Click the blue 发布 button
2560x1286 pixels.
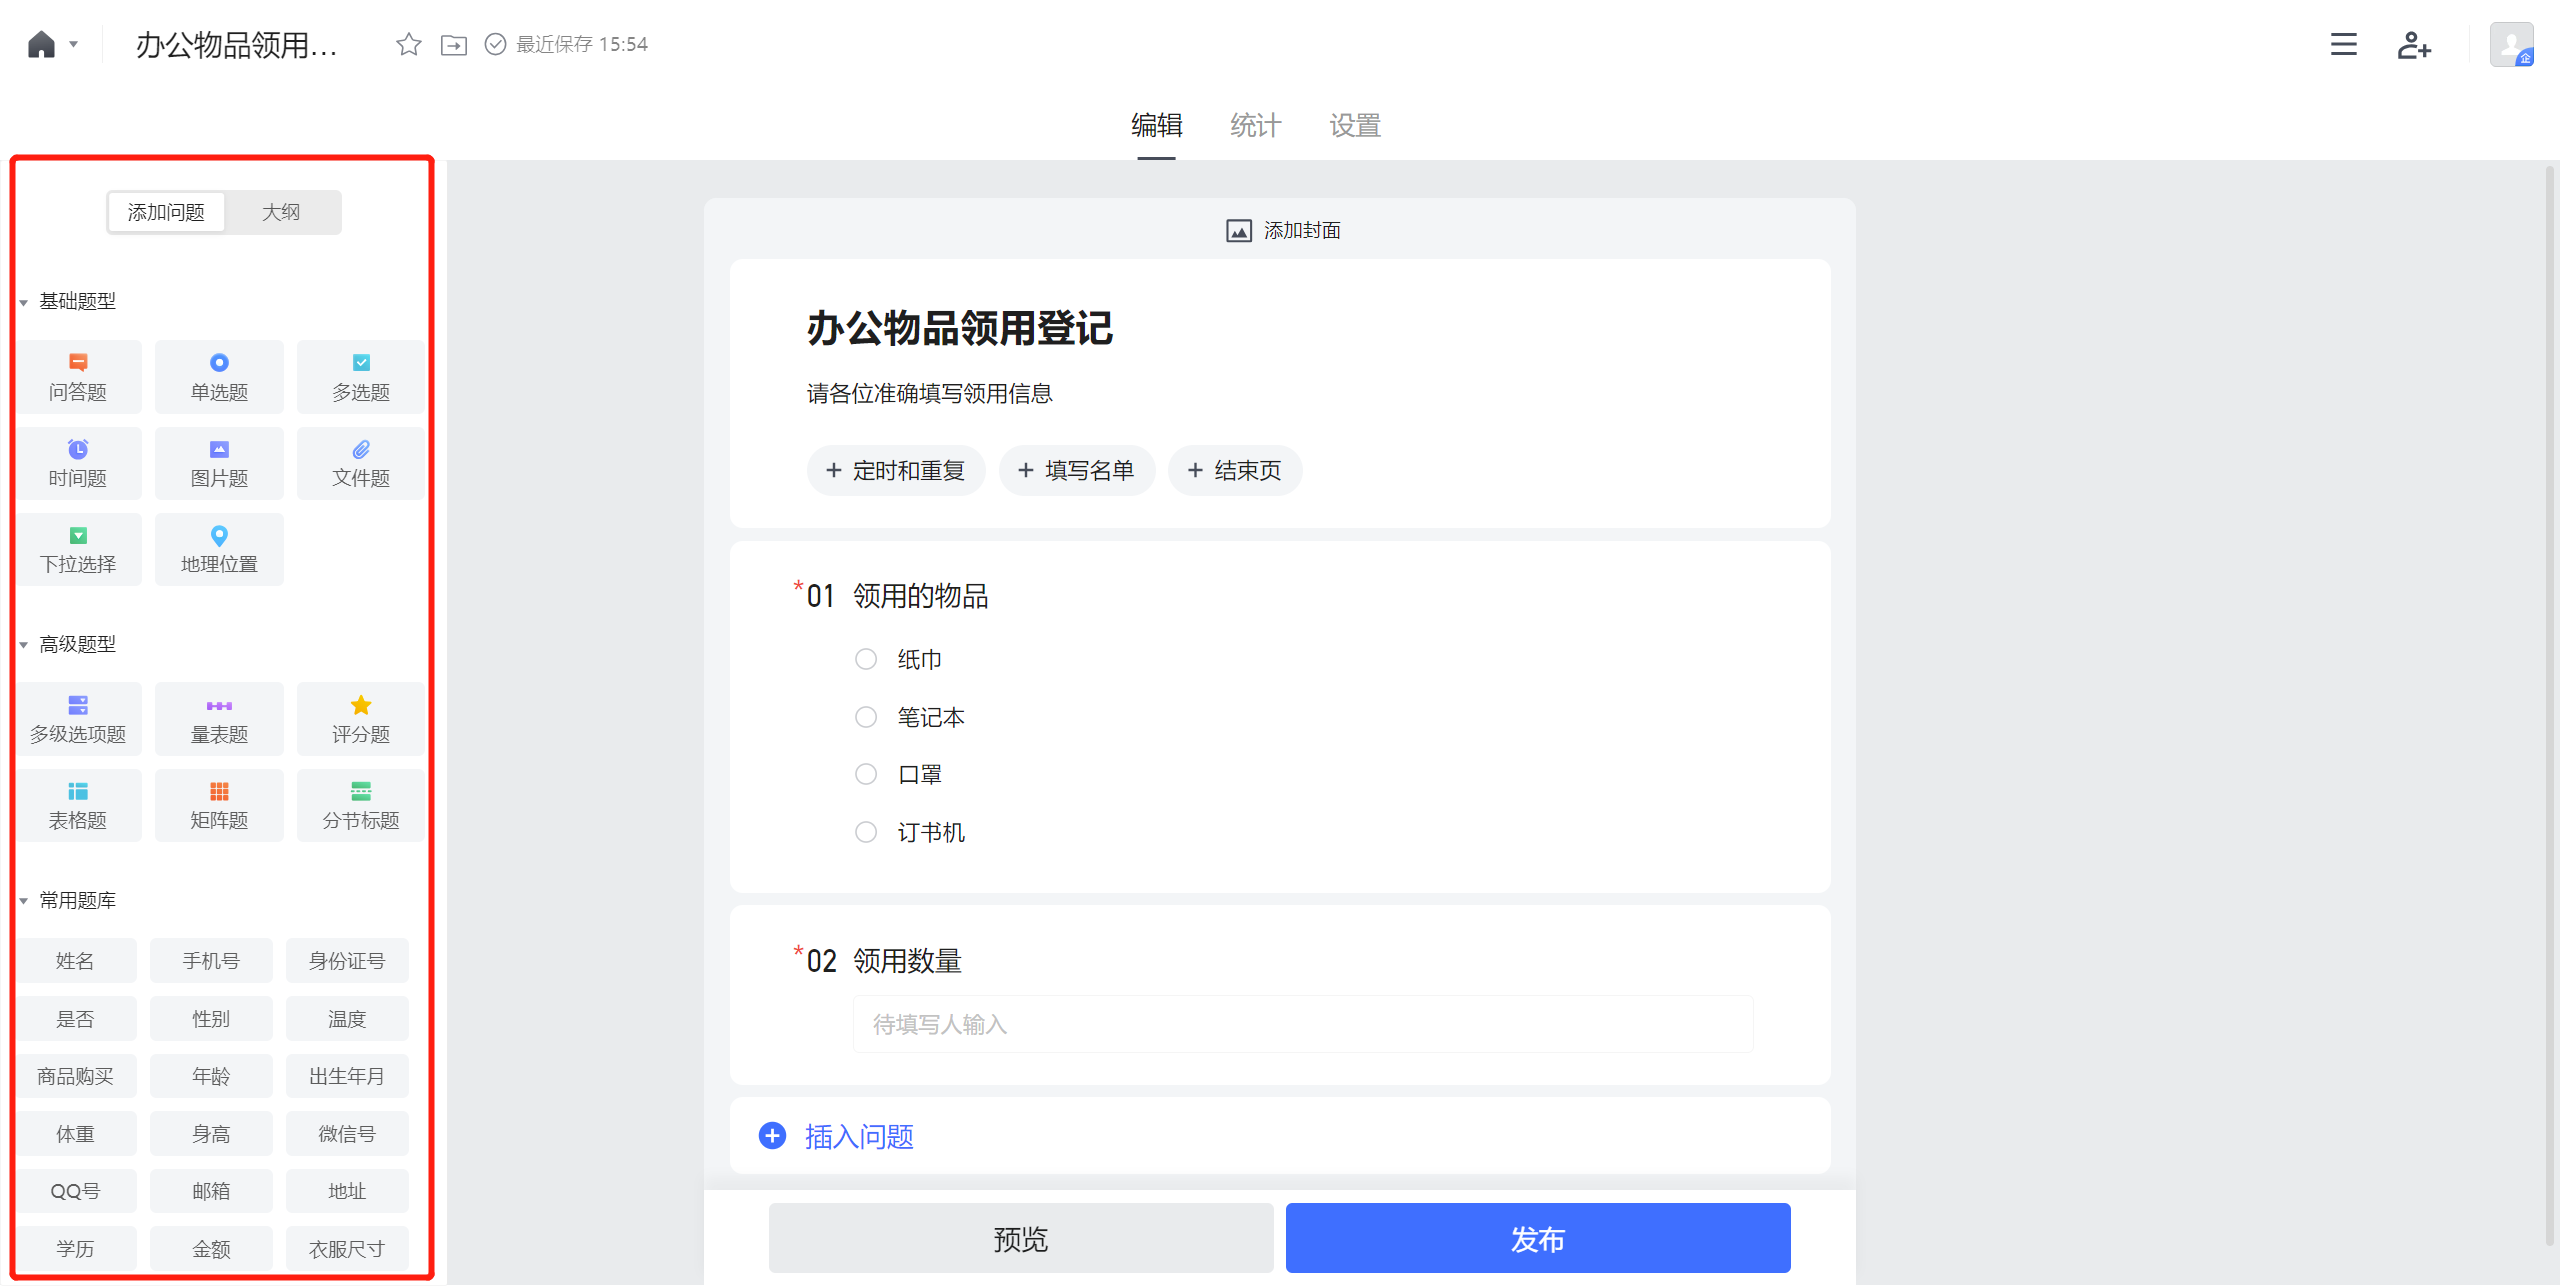1537,1238
